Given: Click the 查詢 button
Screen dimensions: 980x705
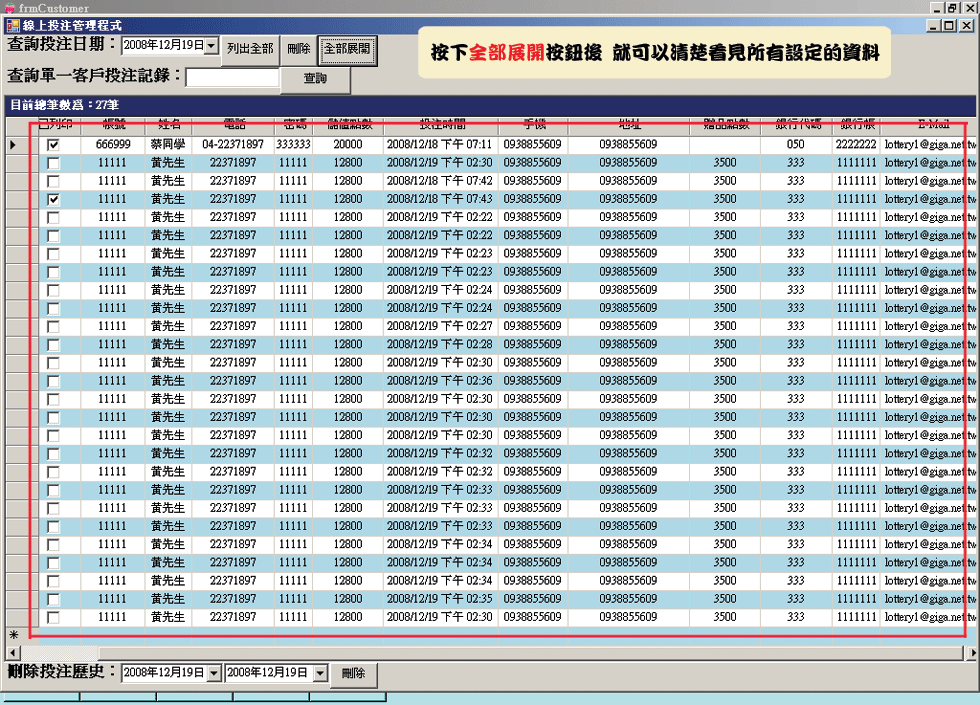Looking at the screenshot, I should [x=314, y=78].
